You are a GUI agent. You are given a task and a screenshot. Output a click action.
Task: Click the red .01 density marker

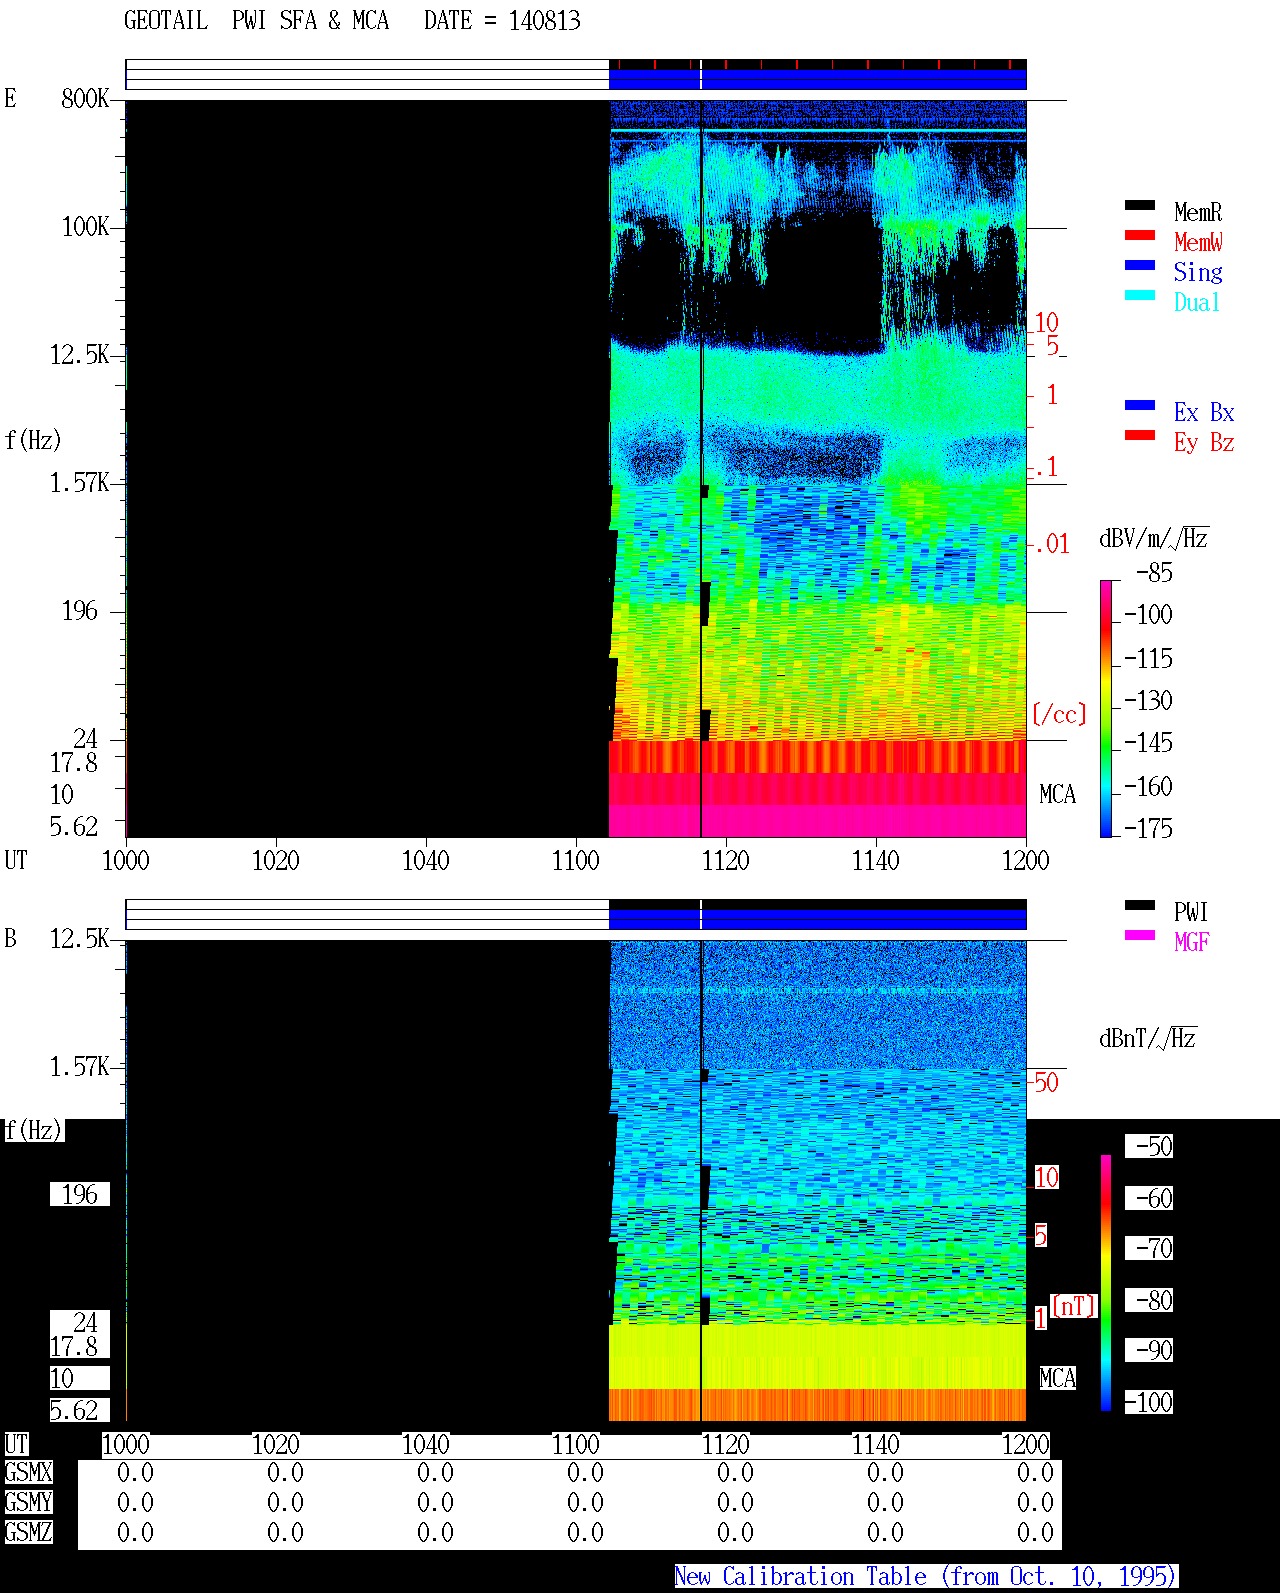(x=1052, y=544)
